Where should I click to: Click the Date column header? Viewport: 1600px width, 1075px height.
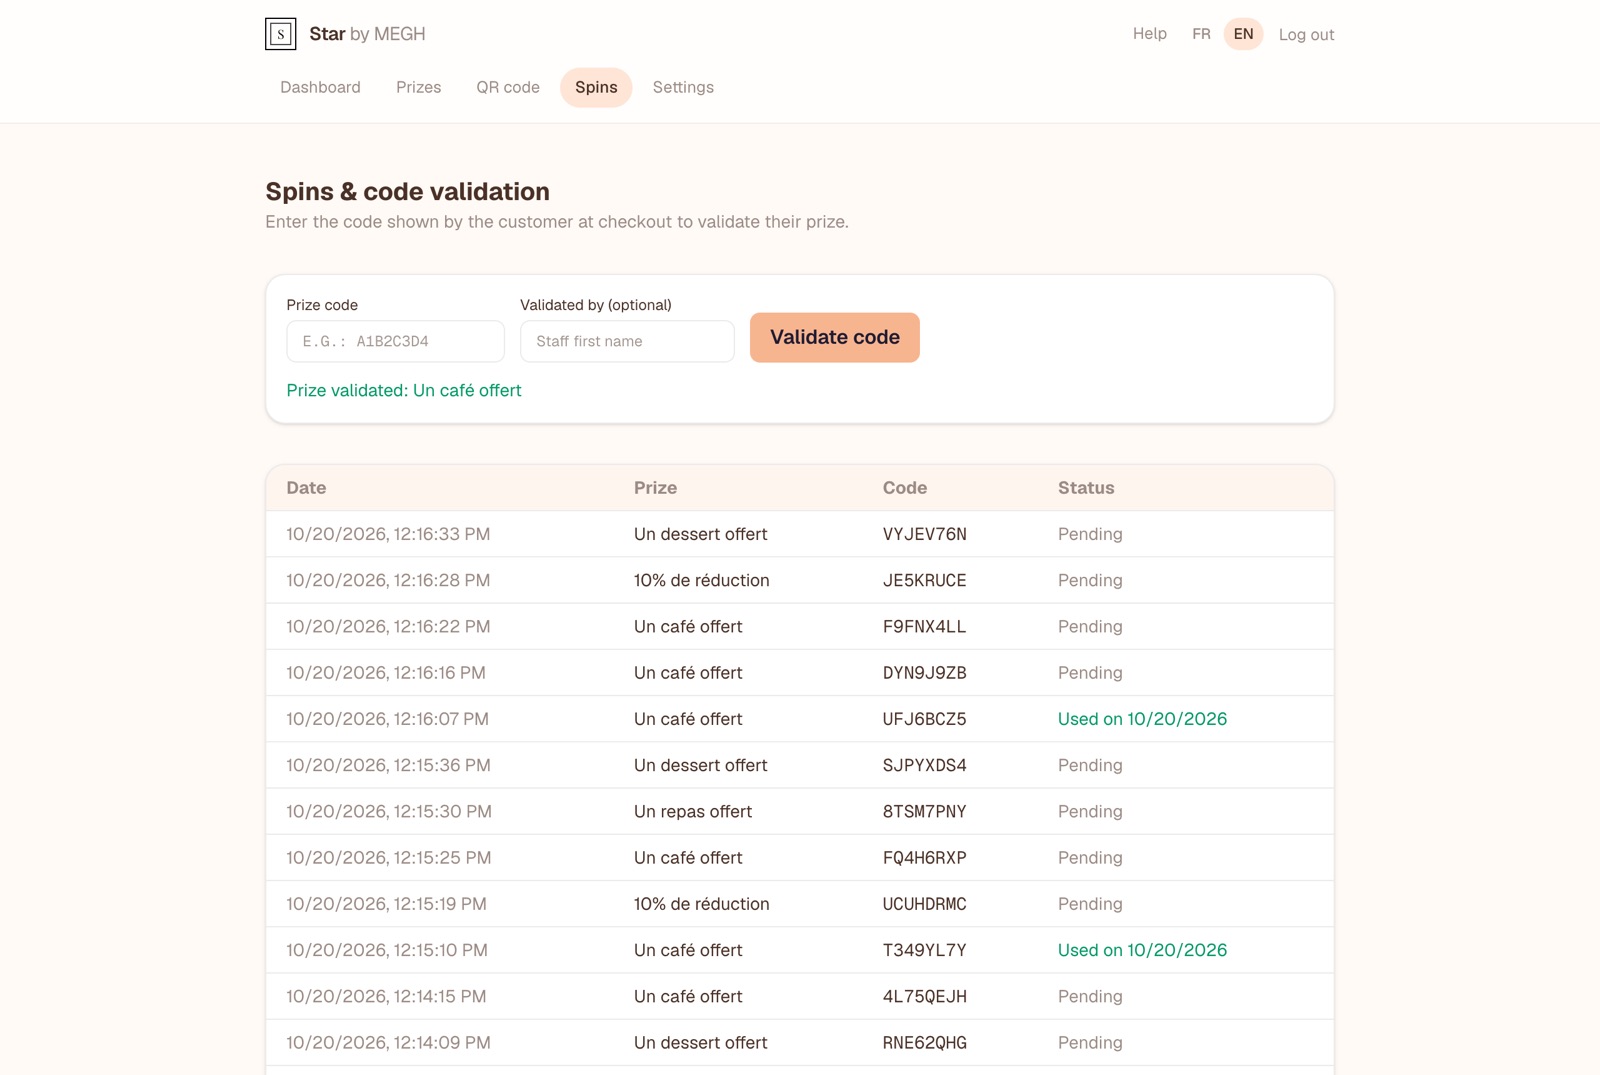click(306, 488)
